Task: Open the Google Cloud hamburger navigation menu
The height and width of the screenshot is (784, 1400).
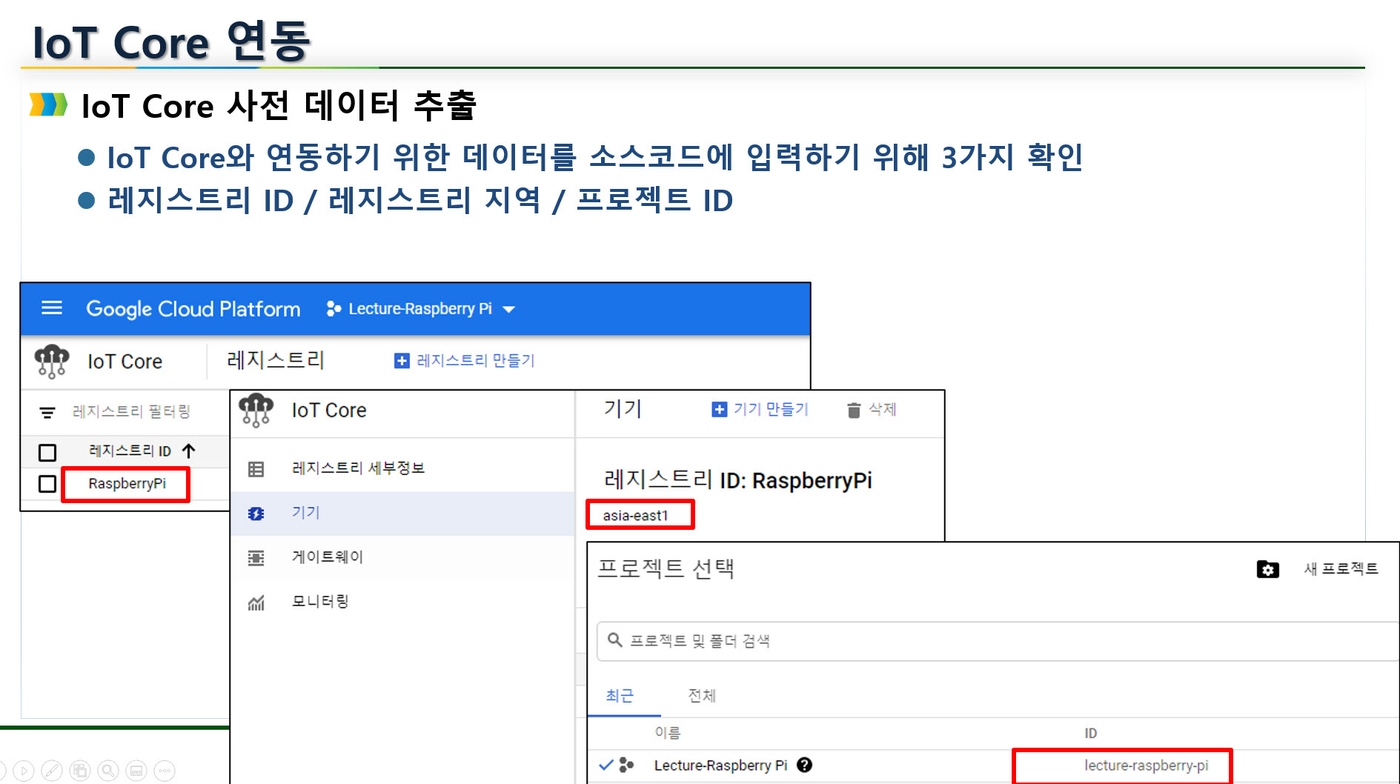Action: point(51,309)
